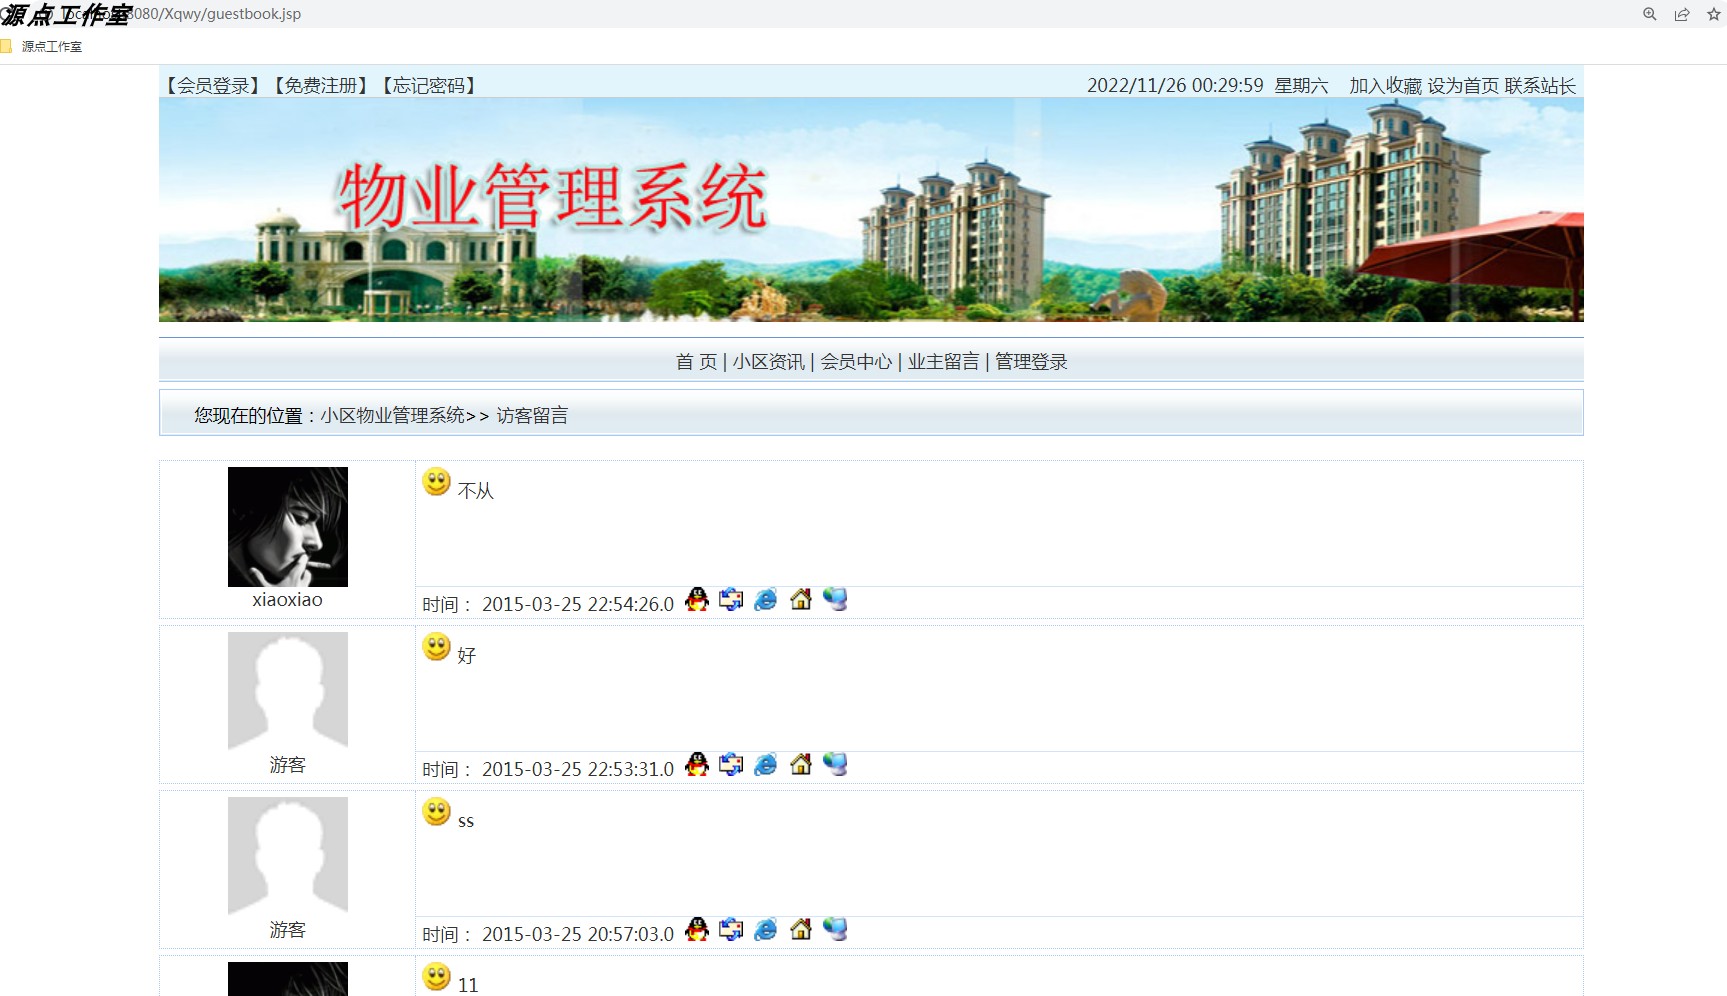Click email icon in 20:57:03 row

tap(731, 930)
